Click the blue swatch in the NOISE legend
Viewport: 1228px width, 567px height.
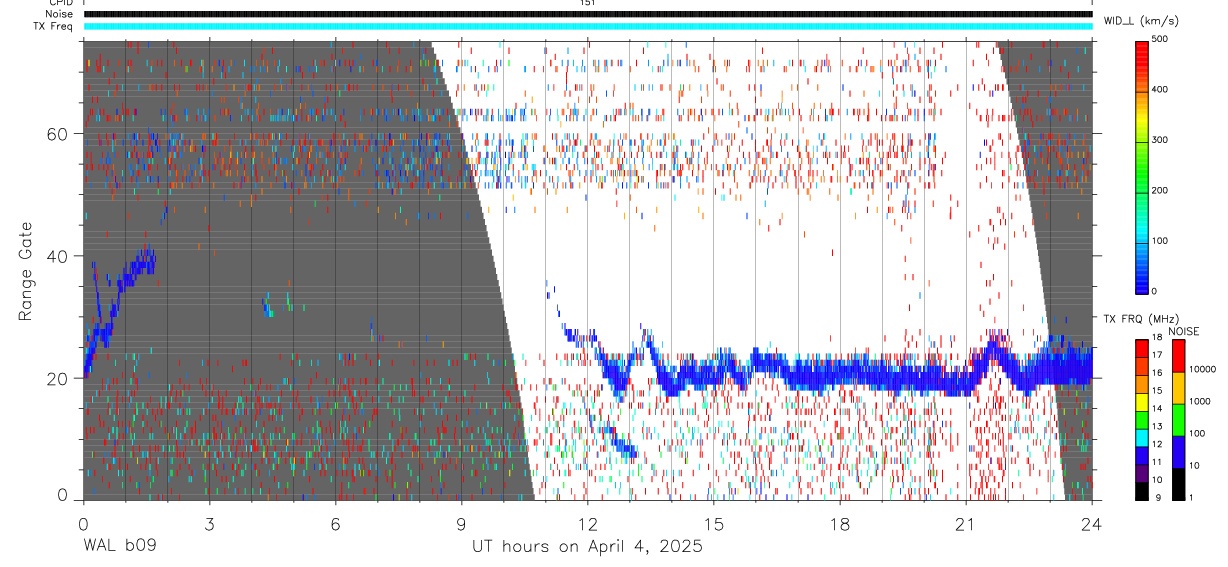1178,452
